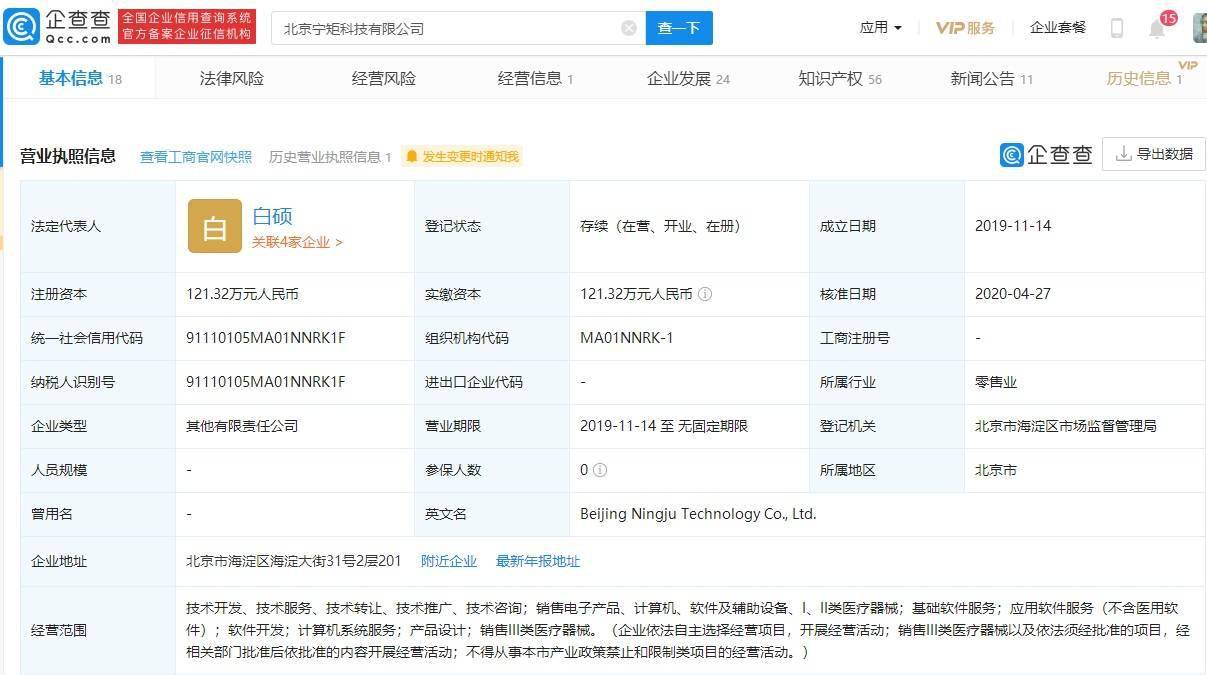Click 导出数据 export button
The width and height of the screenshot is (1207, 675).
pos(1154,154)
